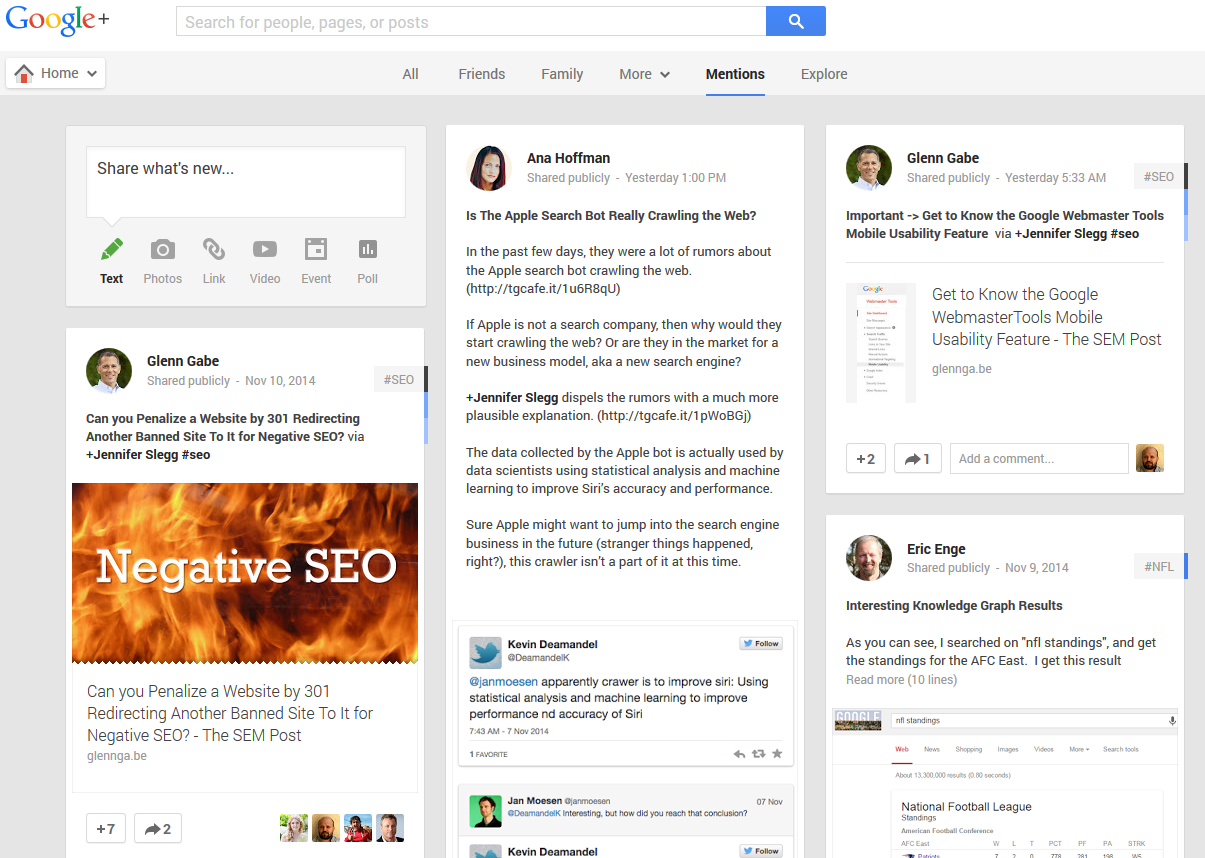
Task: Toggle +2 on the Webmaster Tools post
Action: click(866, 459)
